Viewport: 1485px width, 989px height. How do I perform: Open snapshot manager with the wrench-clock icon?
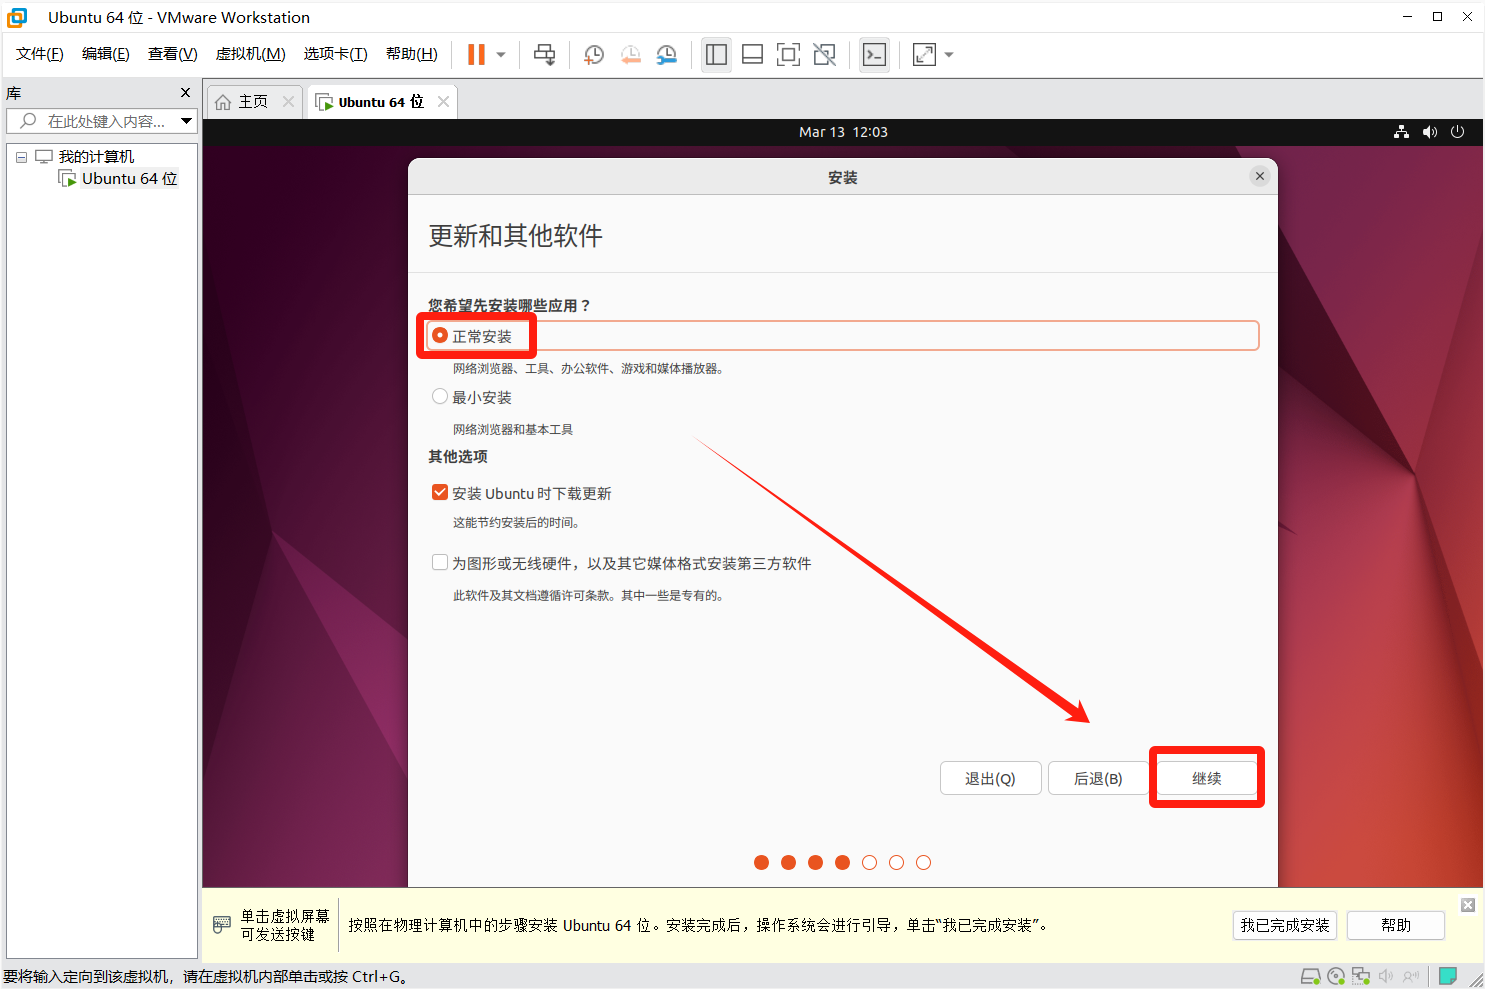tap(666, 55)
